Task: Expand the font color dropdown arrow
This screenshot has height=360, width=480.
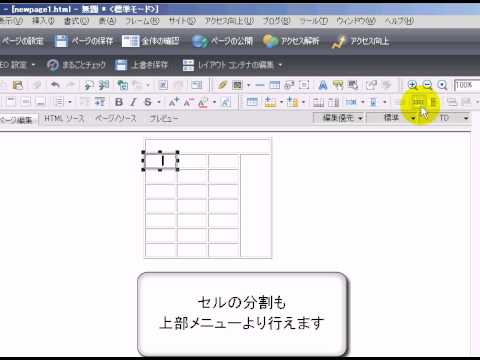Action: tap(214, 102)
